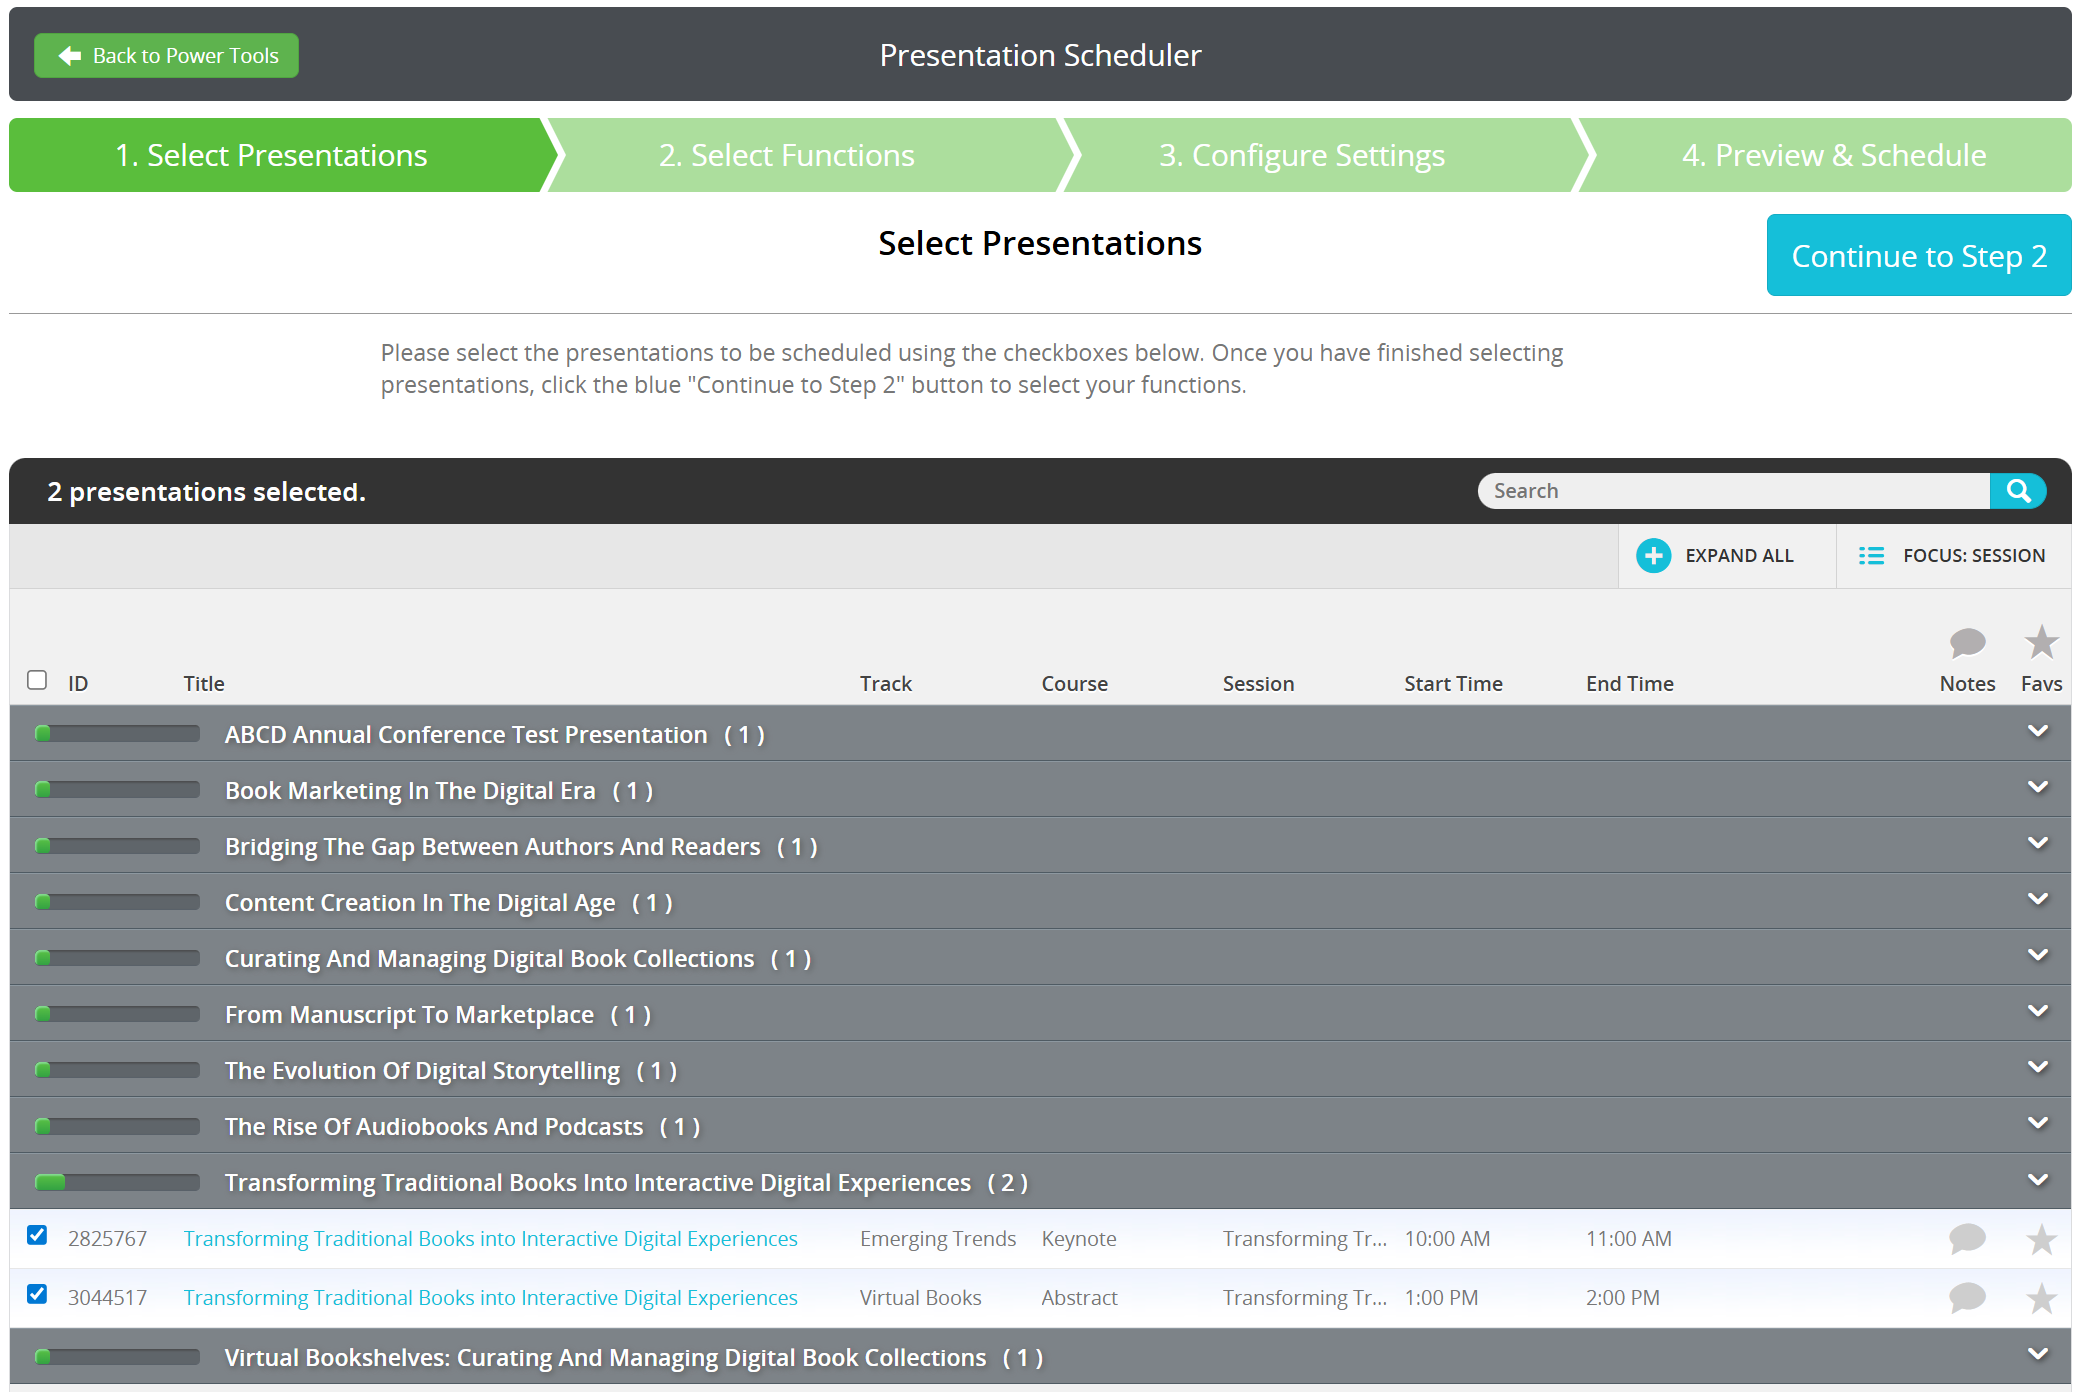This screenshot has width=2080, height=1392.
Task: Open notes bubble for presentation 2825767
Action: [x=1966, y=1239]
